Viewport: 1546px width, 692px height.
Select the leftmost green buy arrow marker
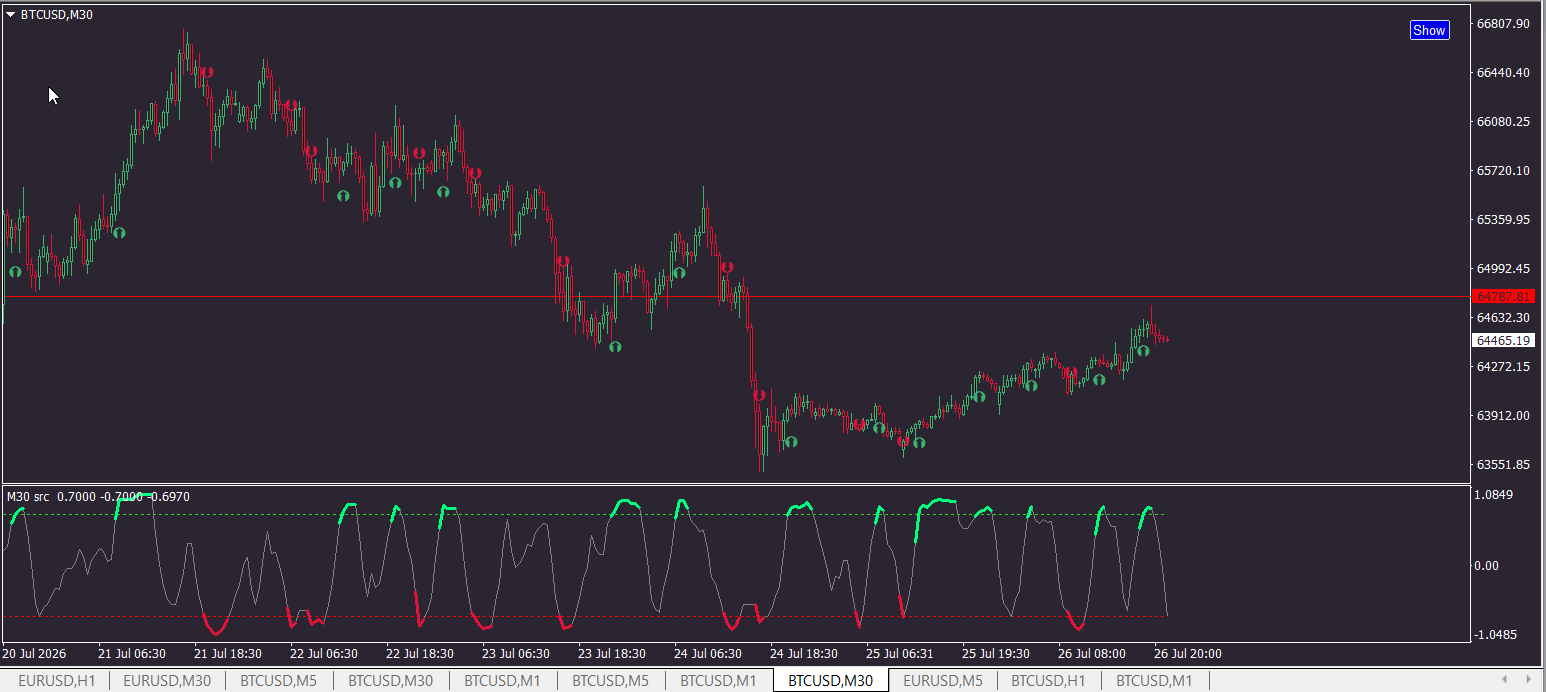pos(15,271)
